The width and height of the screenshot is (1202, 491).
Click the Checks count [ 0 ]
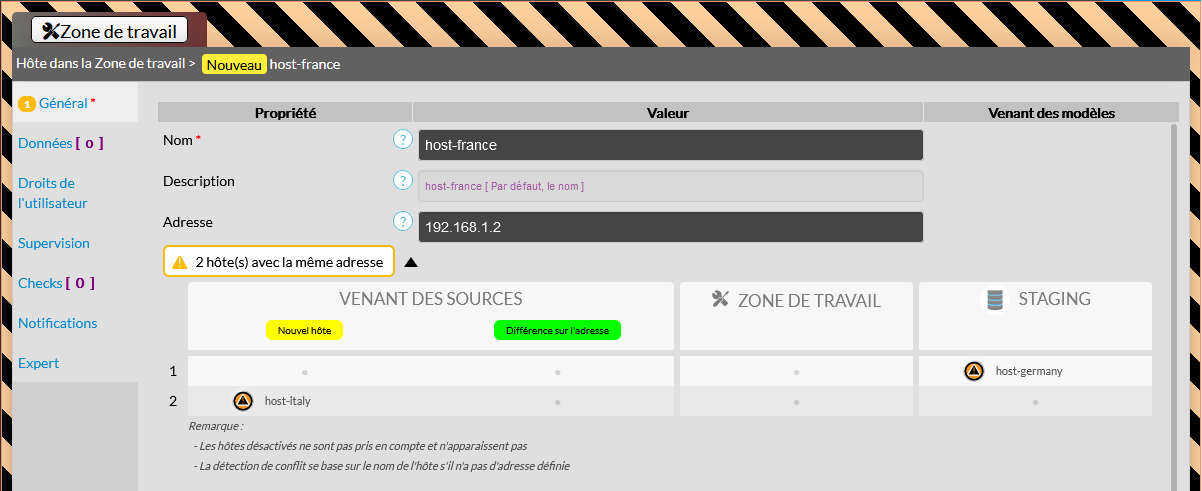80,283
